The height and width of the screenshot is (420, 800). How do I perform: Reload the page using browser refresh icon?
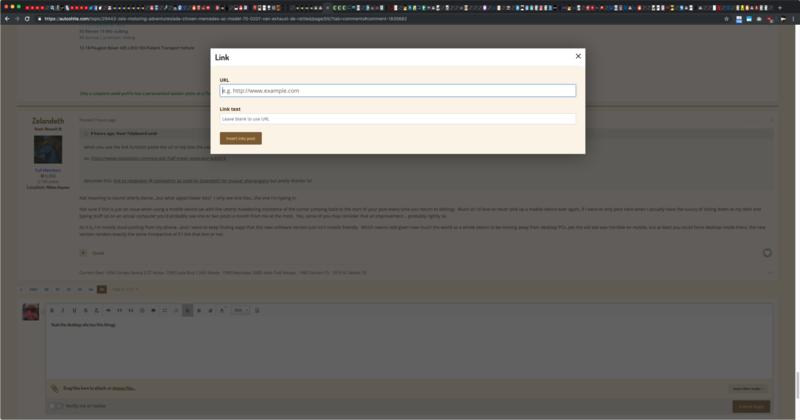tap(26, 19)
